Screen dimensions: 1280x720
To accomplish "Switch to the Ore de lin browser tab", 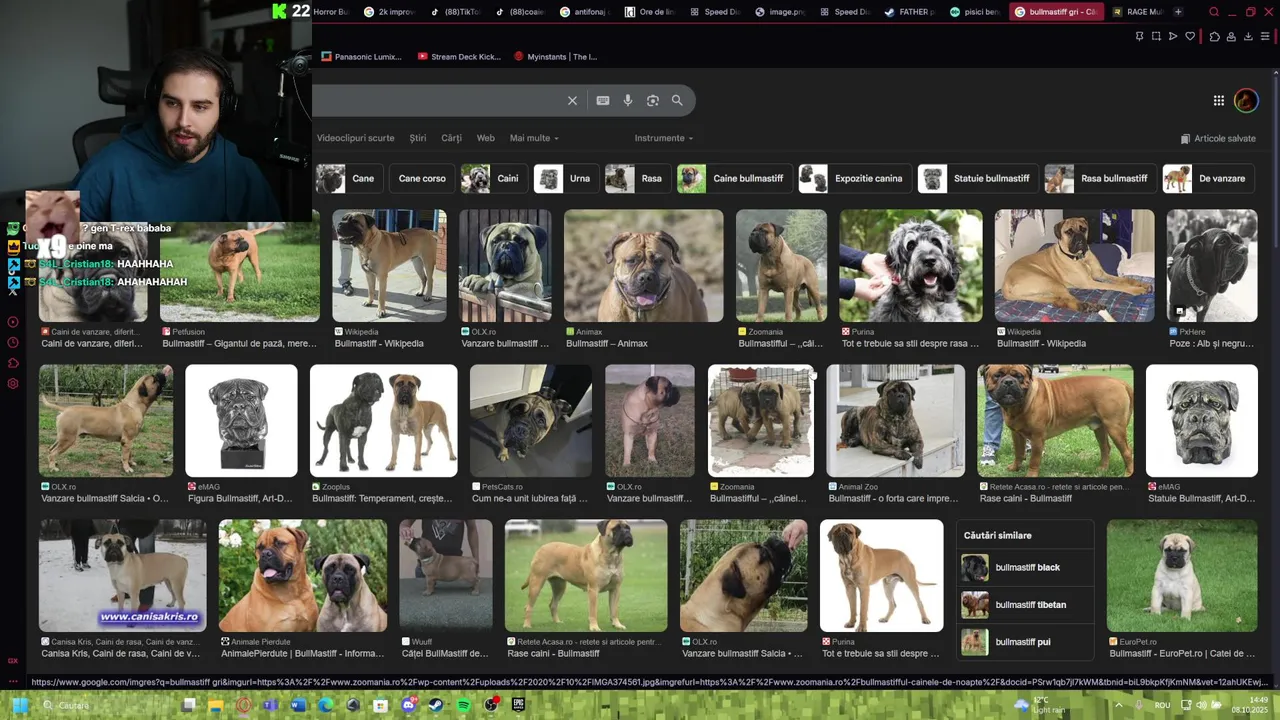I will 650,12.
